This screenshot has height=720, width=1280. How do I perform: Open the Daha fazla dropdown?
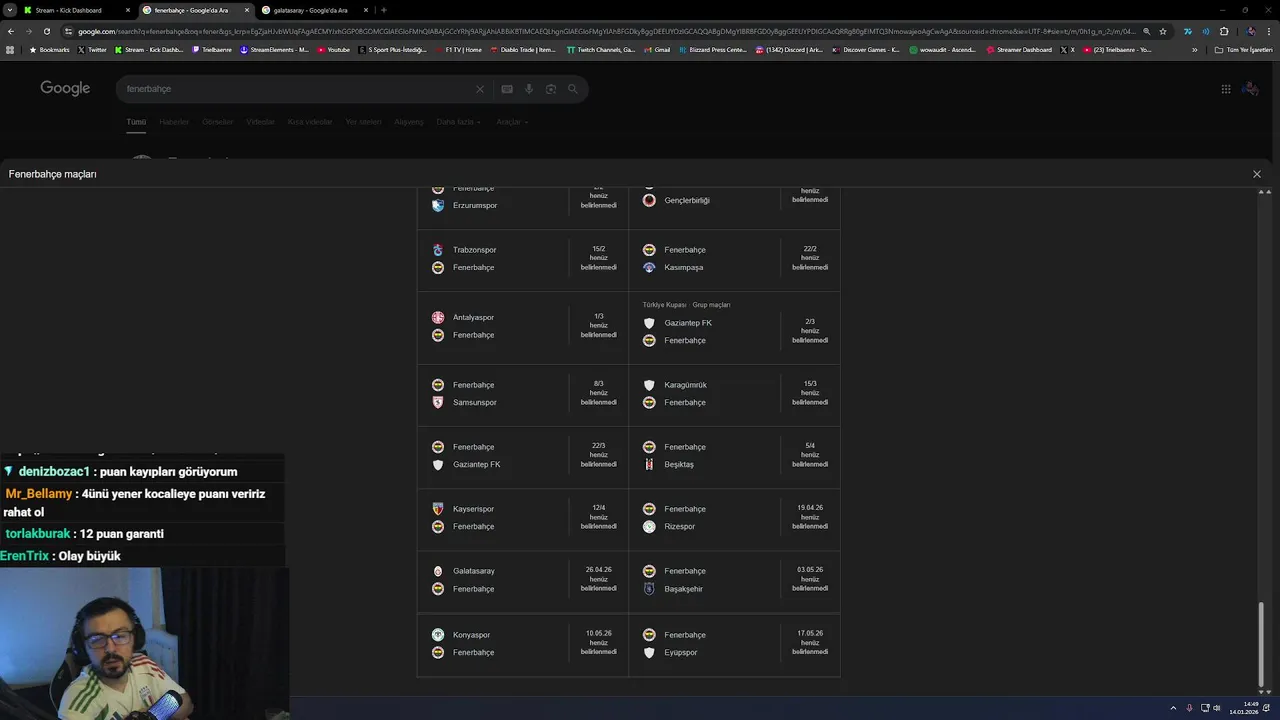458,122
